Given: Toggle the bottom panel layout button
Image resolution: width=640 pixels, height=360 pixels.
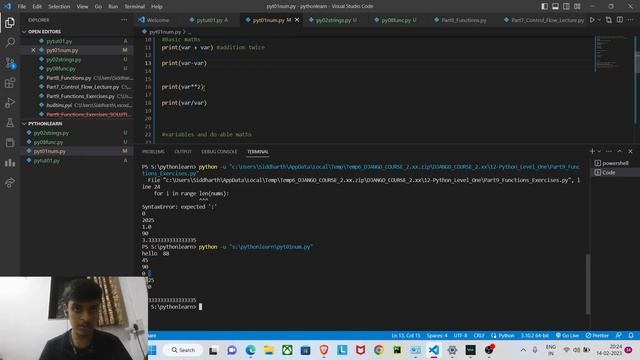Looking at the screenshot, I should (x=556, y=6).
